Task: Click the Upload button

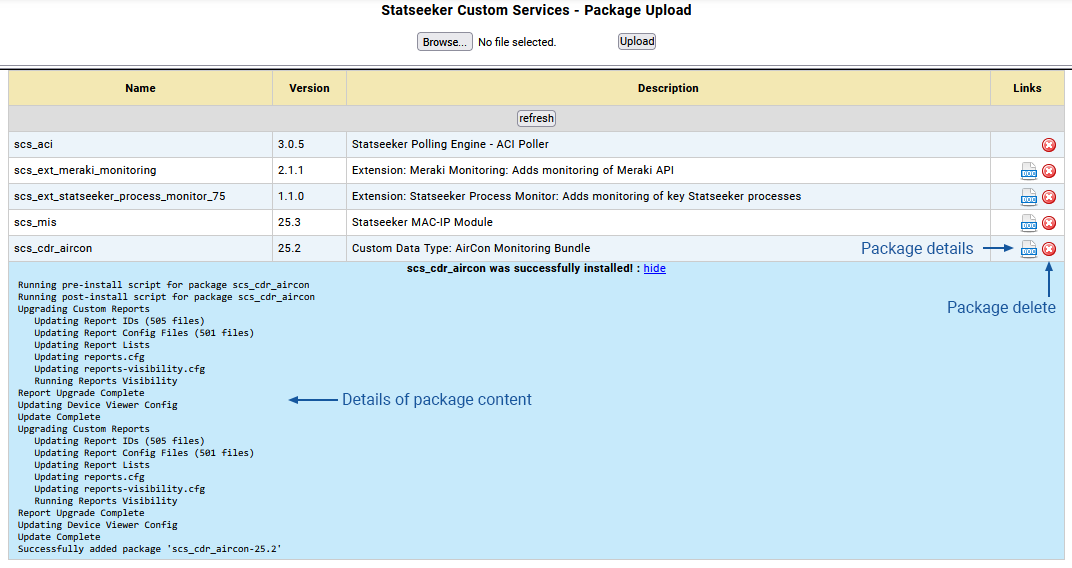Action: pyautogui.click(x=636, y=41)
